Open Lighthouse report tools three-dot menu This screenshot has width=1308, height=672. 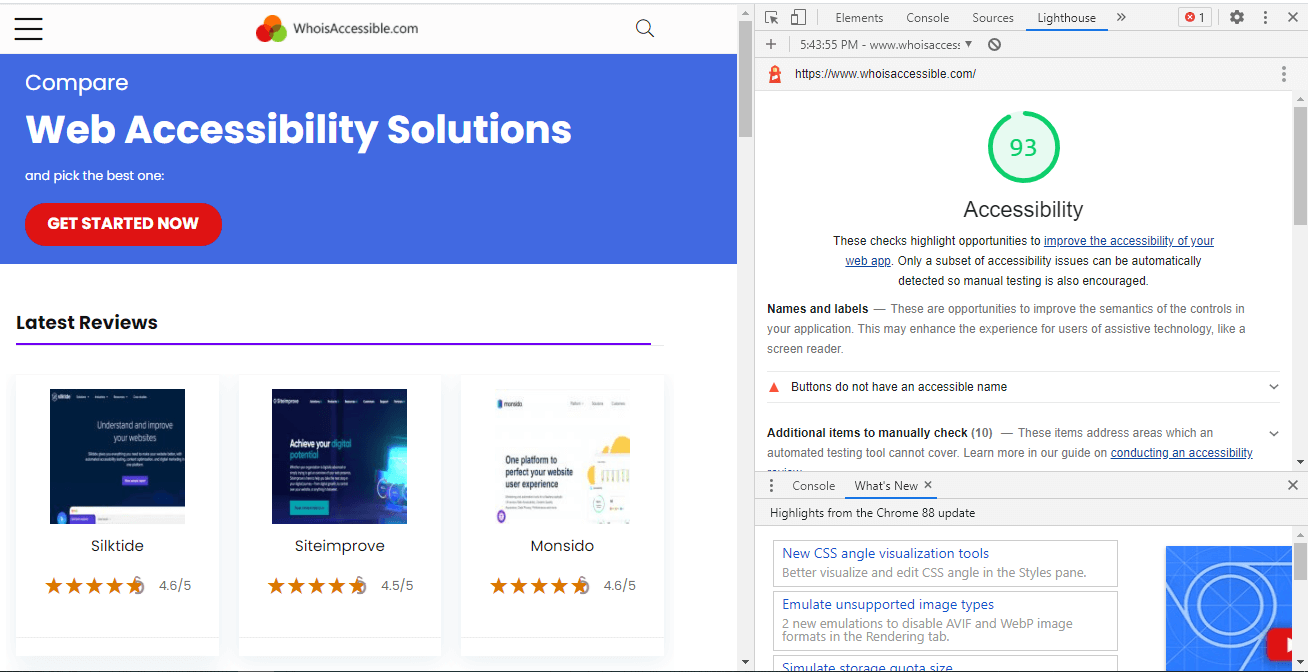pos(1284,74)
